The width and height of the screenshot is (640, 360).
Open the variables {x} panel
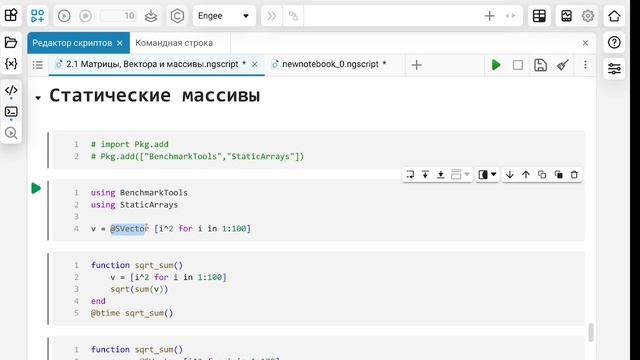pos(11,64)
